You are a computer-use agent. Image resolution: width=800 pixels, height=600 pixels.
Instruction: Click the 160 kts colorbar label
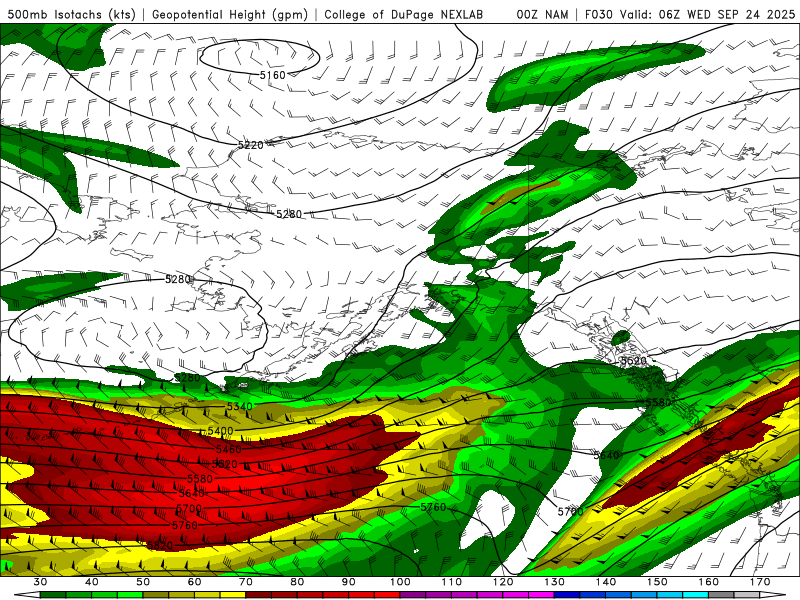709,582
